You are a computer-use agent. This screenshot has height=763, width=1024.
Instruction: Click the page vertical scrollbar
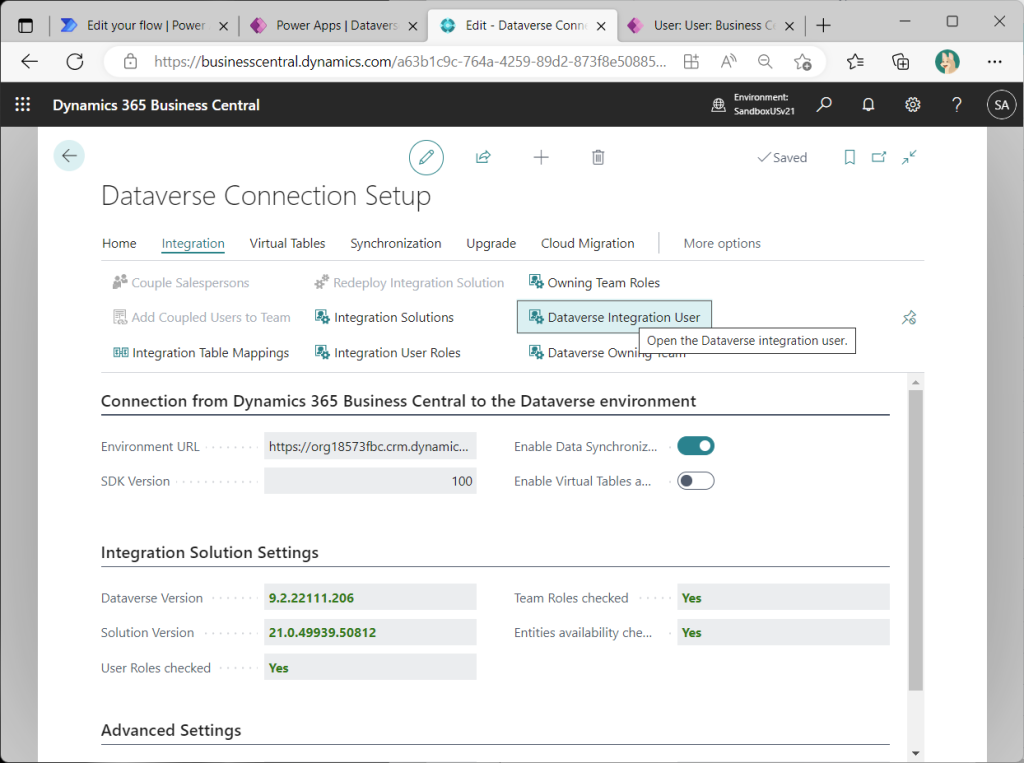(916, 540)
